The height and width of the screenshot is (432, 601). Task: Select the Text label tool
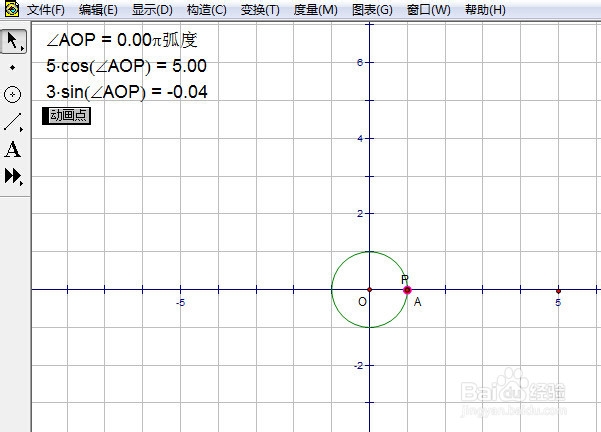(x=12, y=149)
